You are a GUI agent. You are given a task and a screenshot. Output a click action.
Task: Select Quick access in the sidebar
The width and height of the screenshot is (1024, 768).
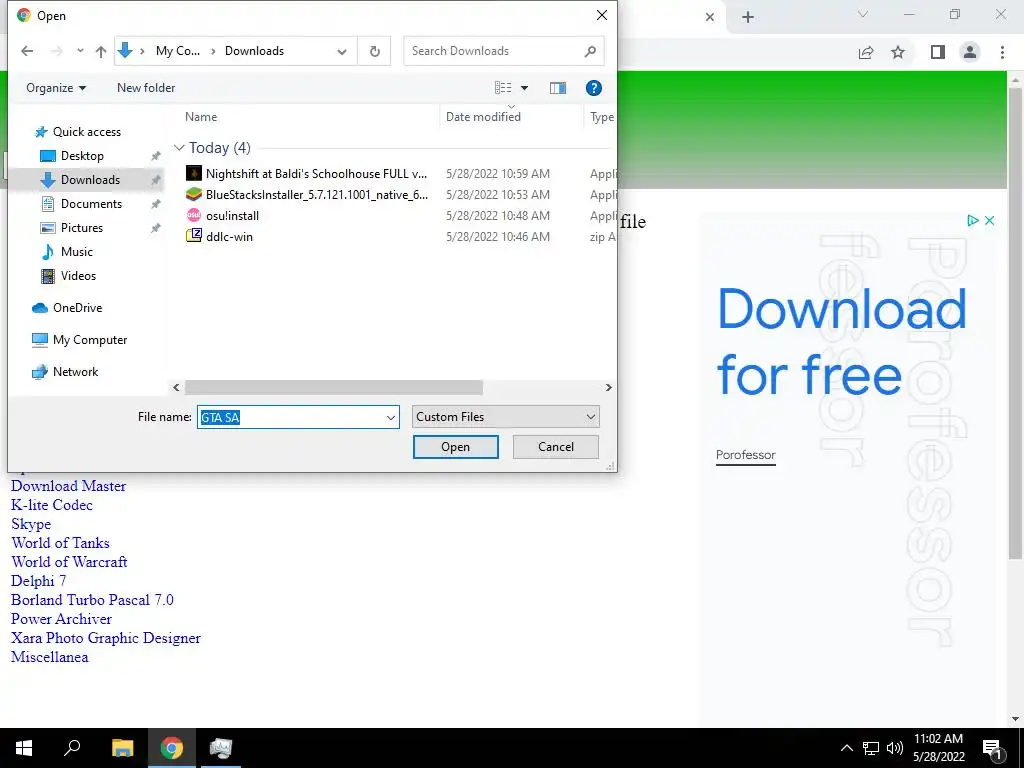click(x=87, y=132)
